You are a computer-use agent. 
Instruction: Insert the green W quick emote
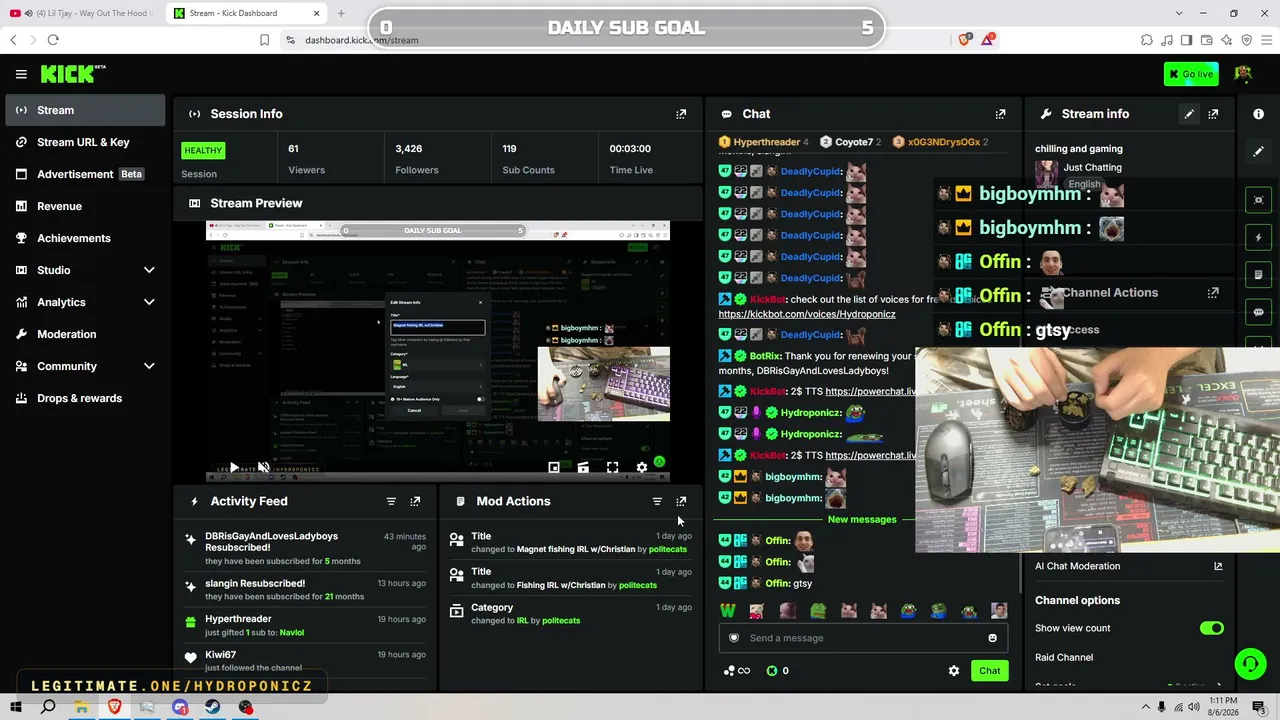(x=727, y=611)
